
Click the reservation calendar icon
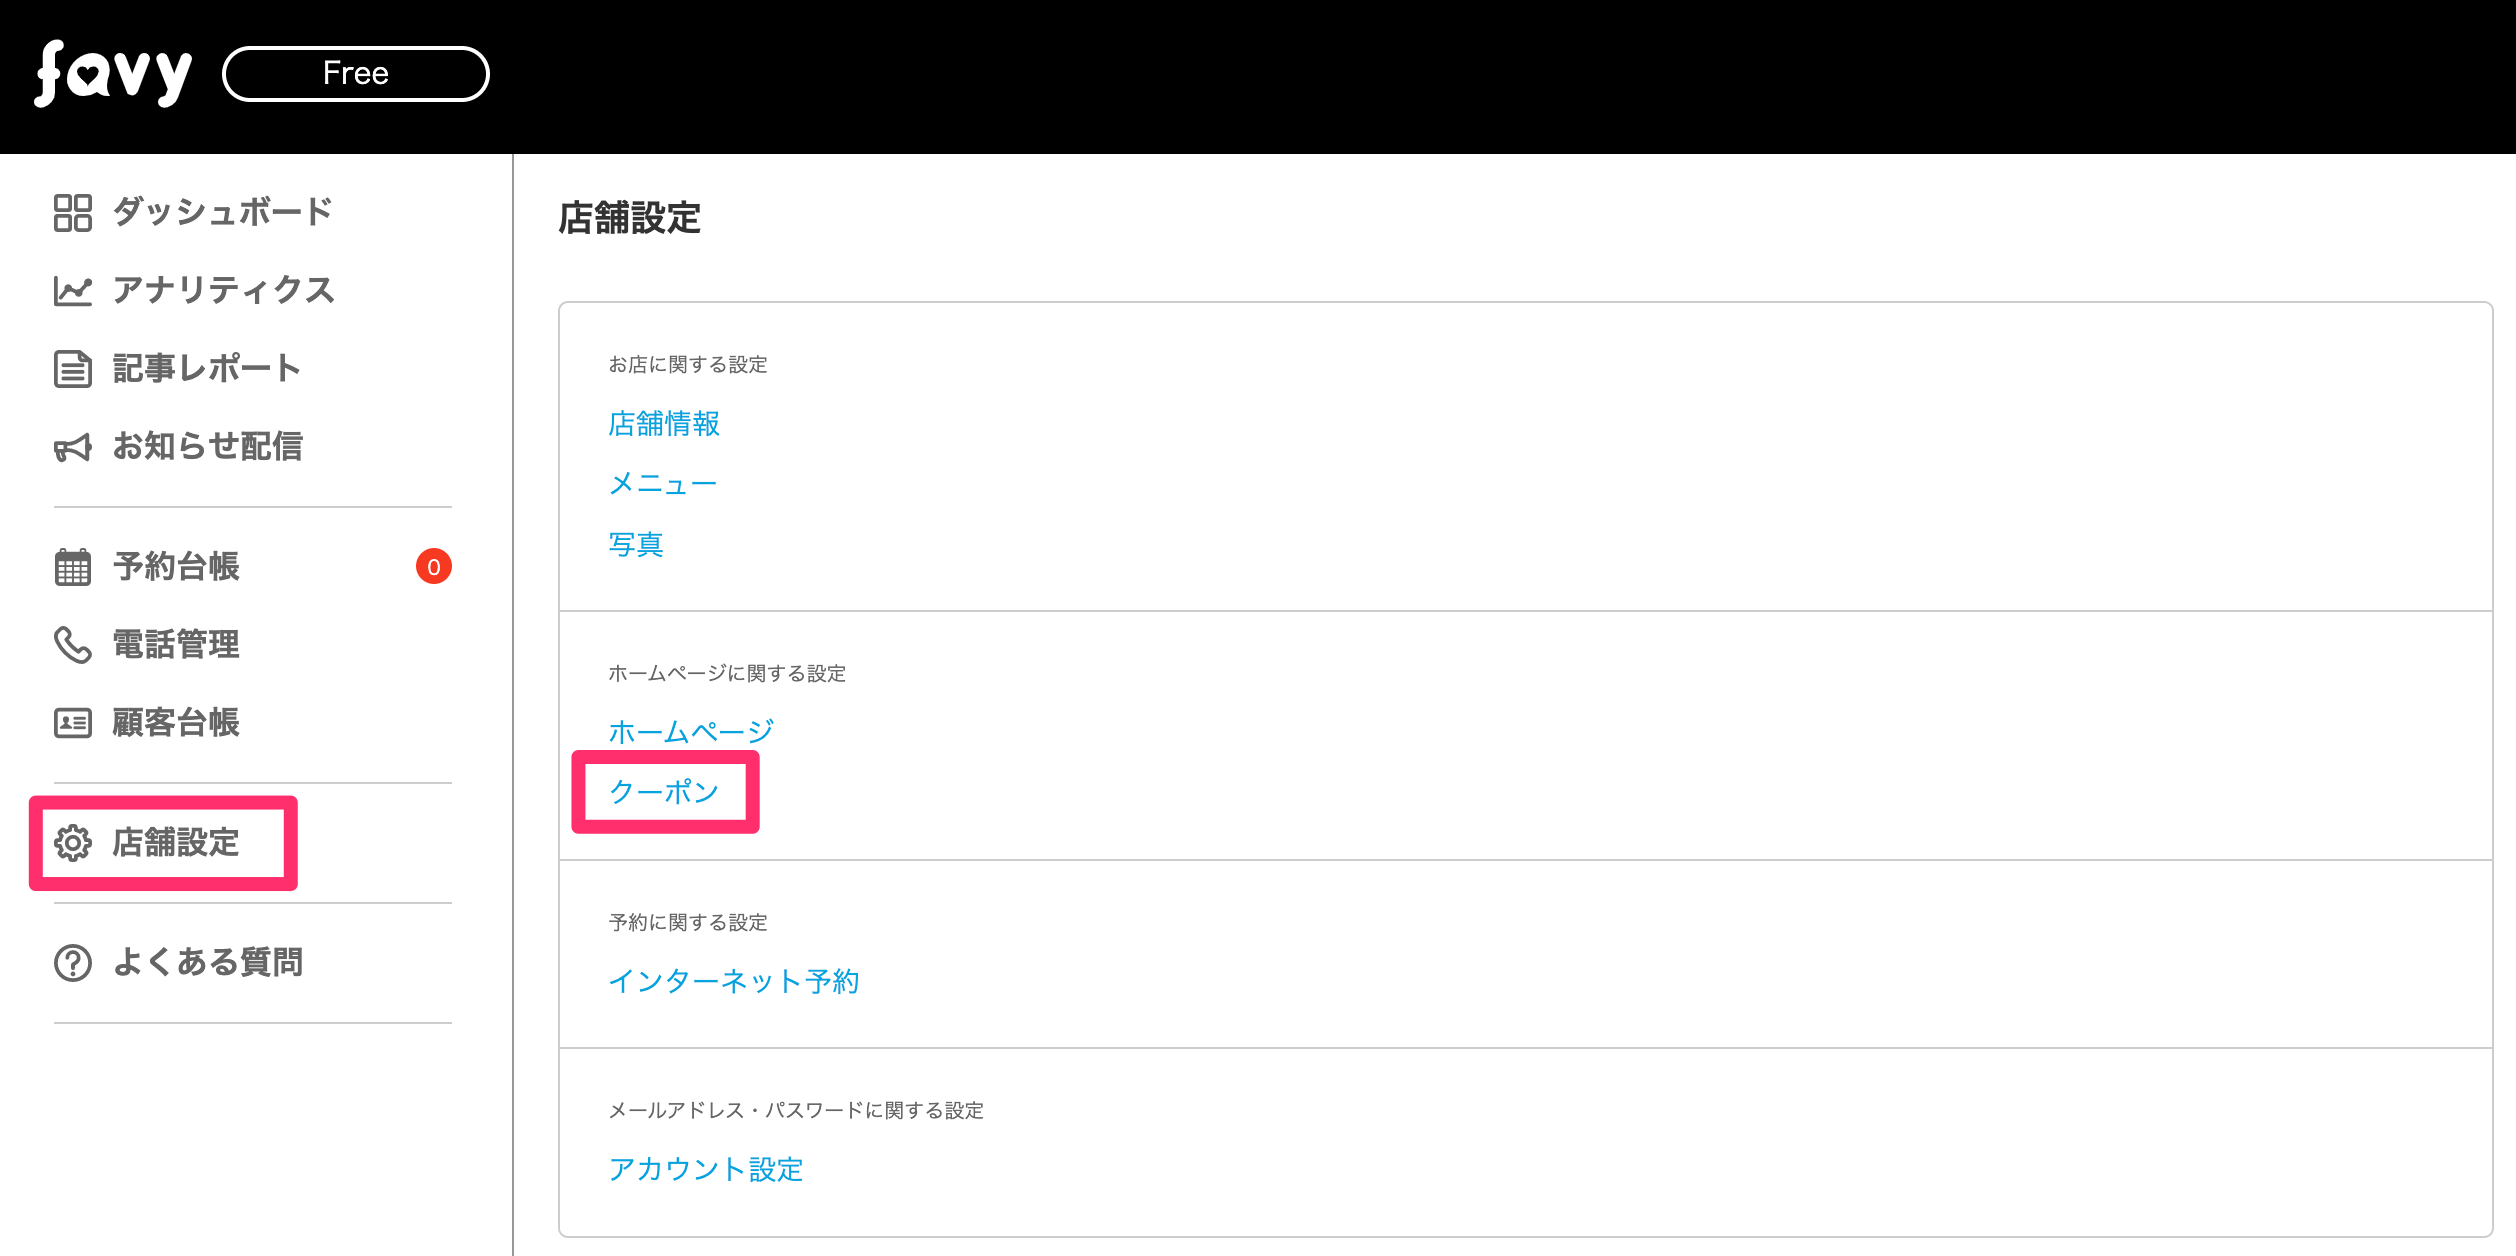click(x=73, y=567)
